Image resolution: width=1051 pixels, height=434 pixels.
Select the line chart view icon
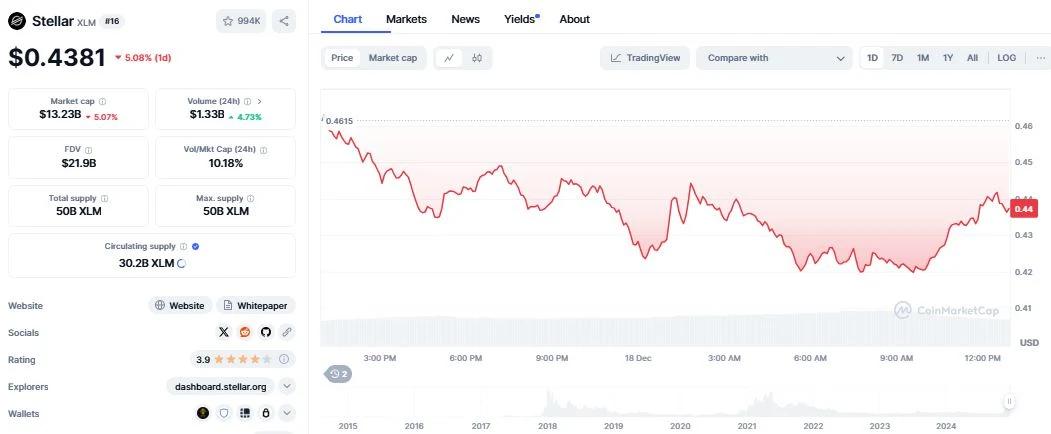coord(449,58)
